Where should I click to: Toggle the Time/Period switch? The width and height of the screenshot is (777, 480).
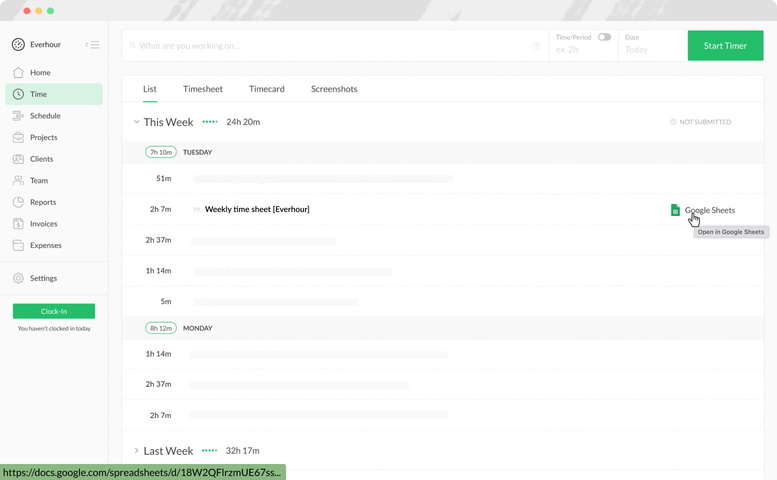point(604,37)
